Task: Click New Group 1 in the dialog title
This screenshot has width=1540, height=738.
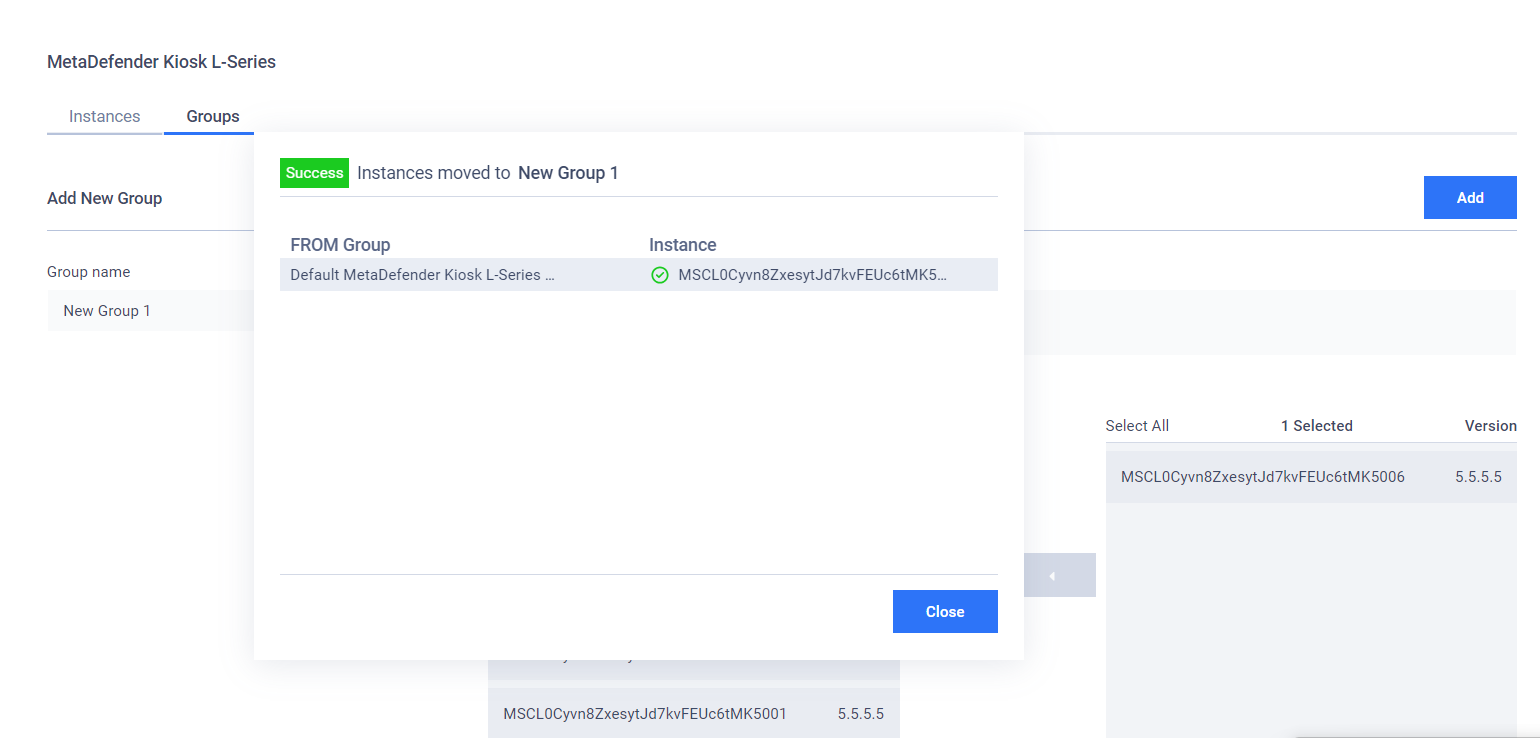Action: (x=568, y=173)
